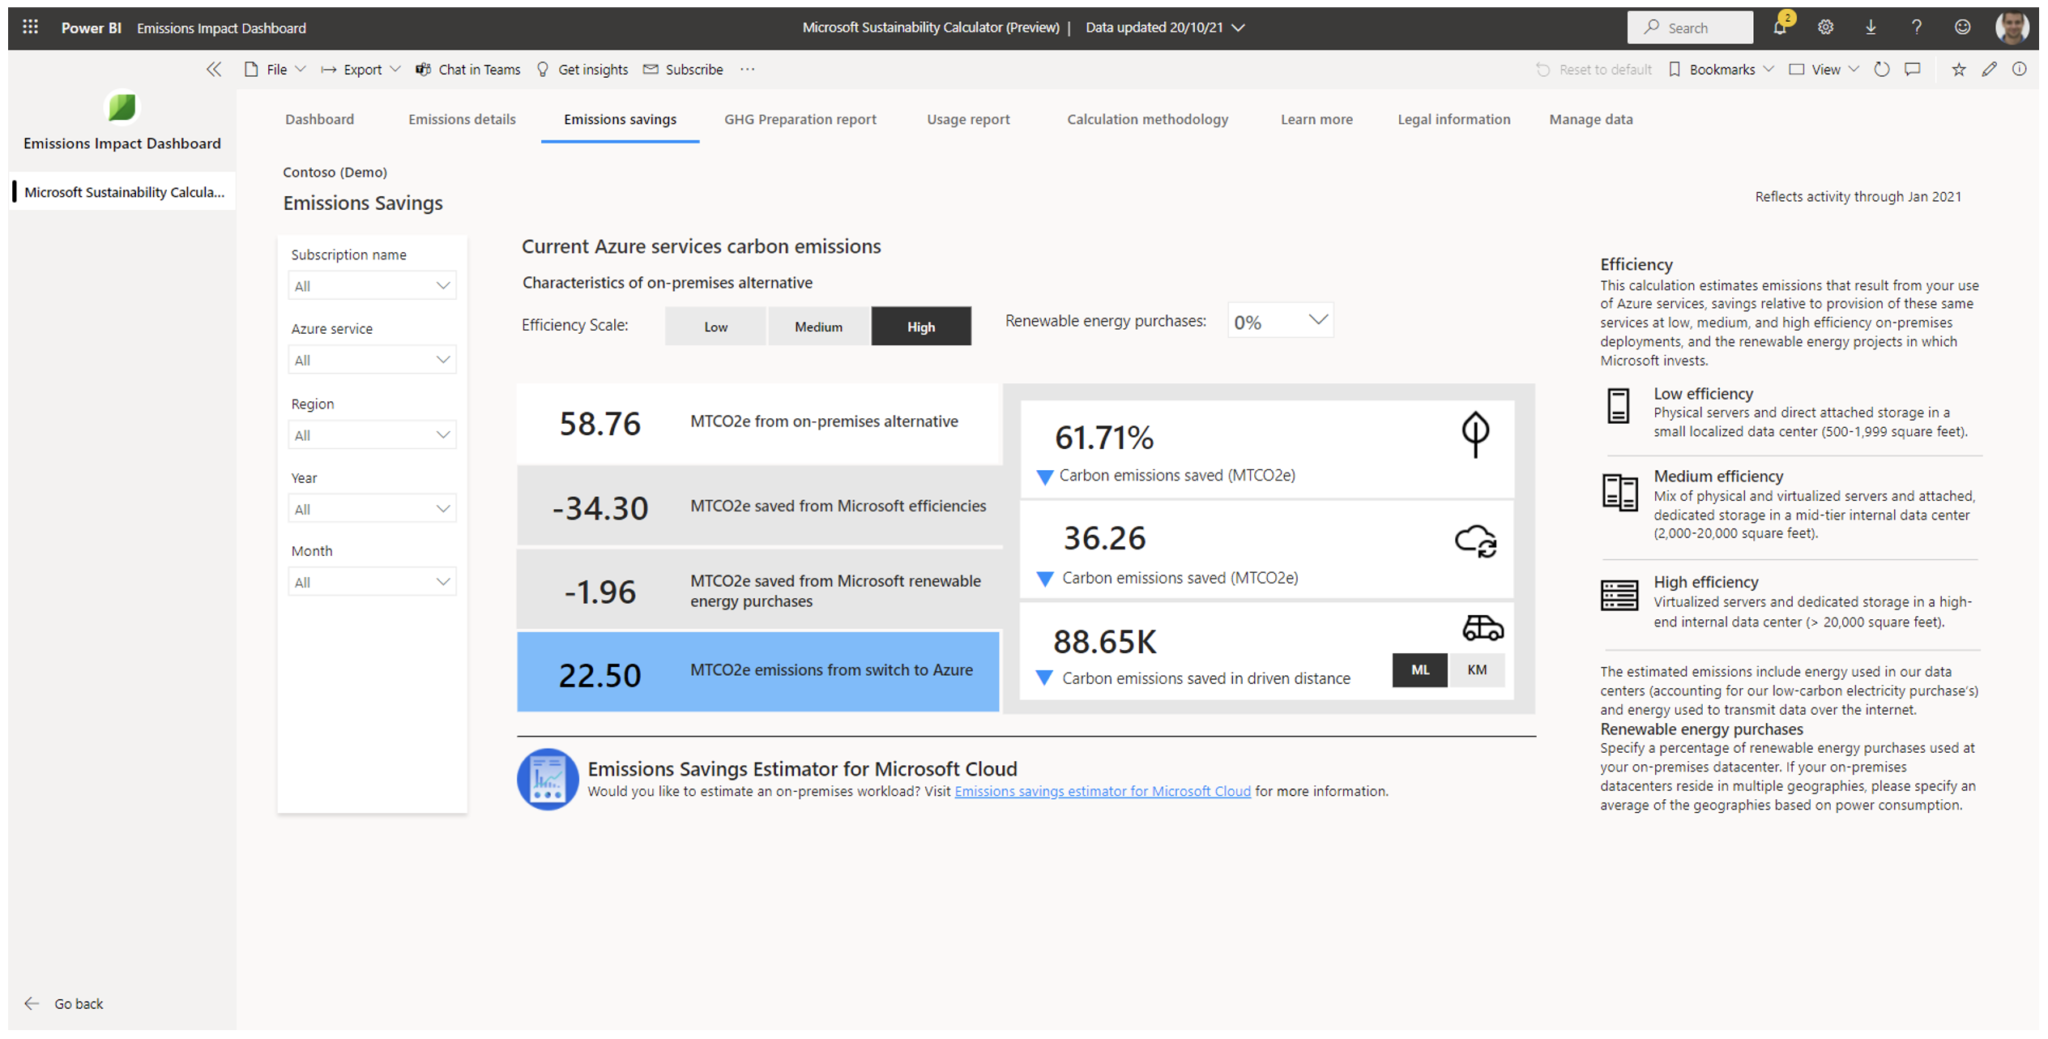
Task: Click the feedback smiley icon
Action: [1962, 27]
